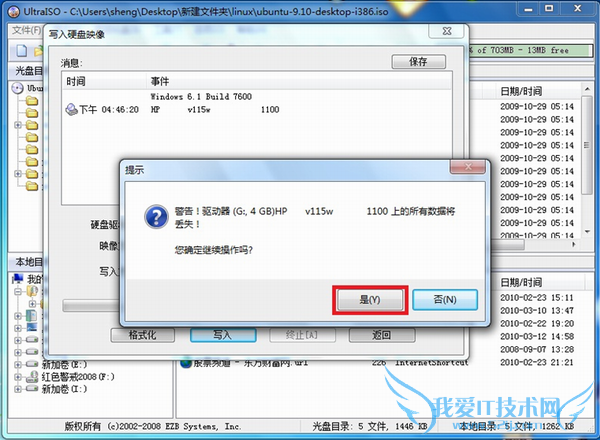The image size is (600, 440).
Task: Select the 2010-03-10 13:47 file row
Action: click(537, 311)
